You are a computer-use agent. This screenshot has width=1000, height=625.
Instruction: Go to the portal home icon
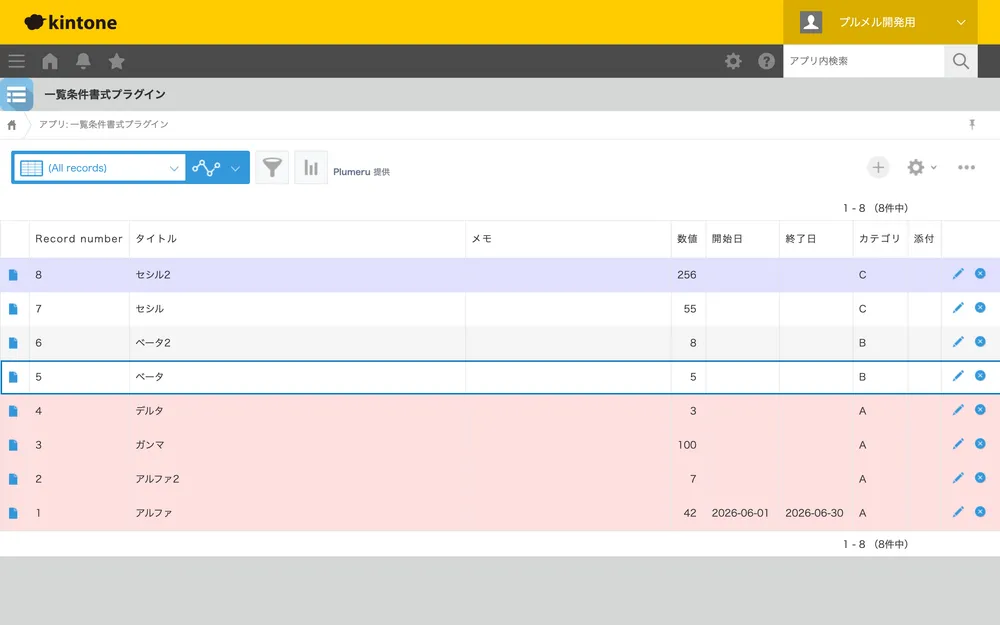point(50,61)
